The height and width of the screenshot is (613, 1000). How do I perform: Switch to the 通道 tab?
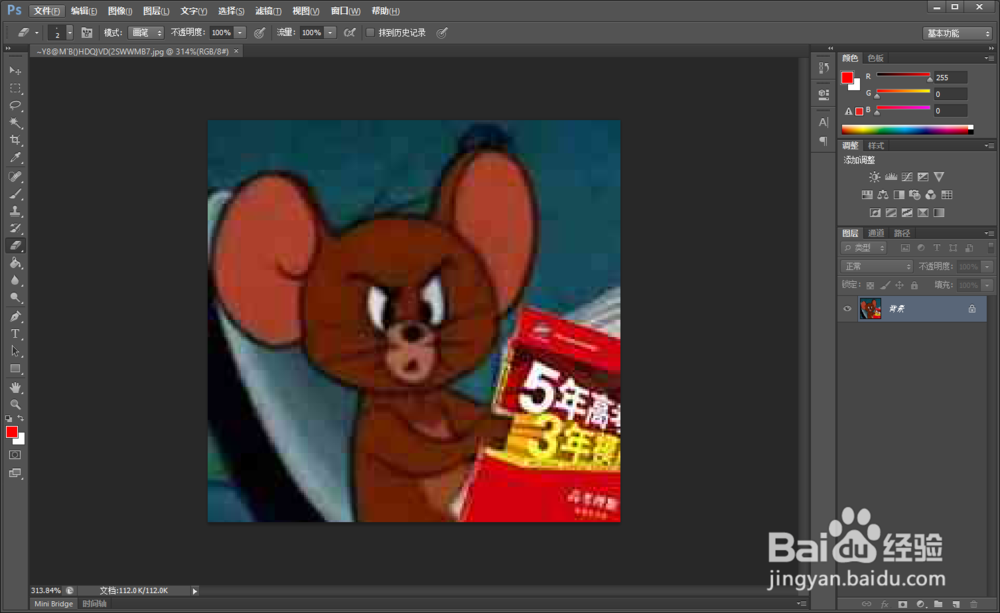876,233
